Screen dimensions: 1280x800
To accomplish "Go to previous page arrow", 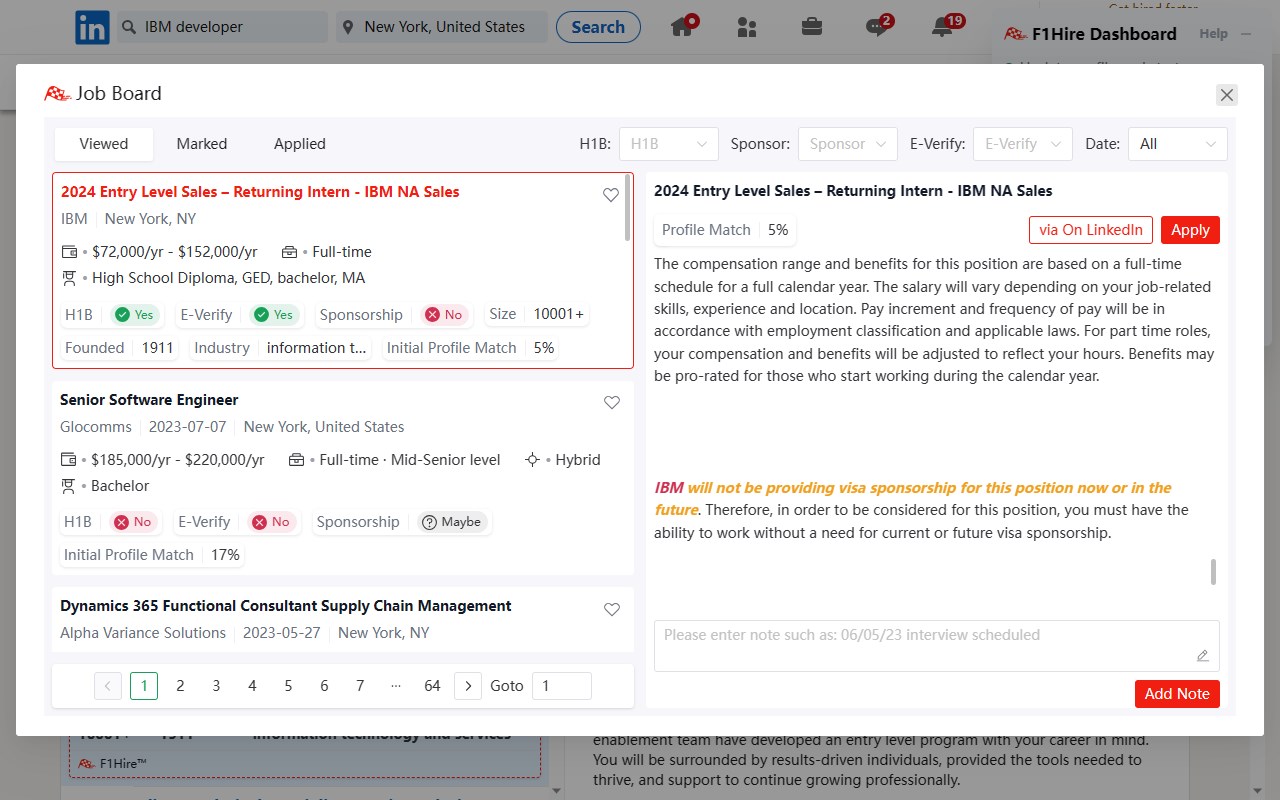I will pyautogui.click(x=108, y=686).
